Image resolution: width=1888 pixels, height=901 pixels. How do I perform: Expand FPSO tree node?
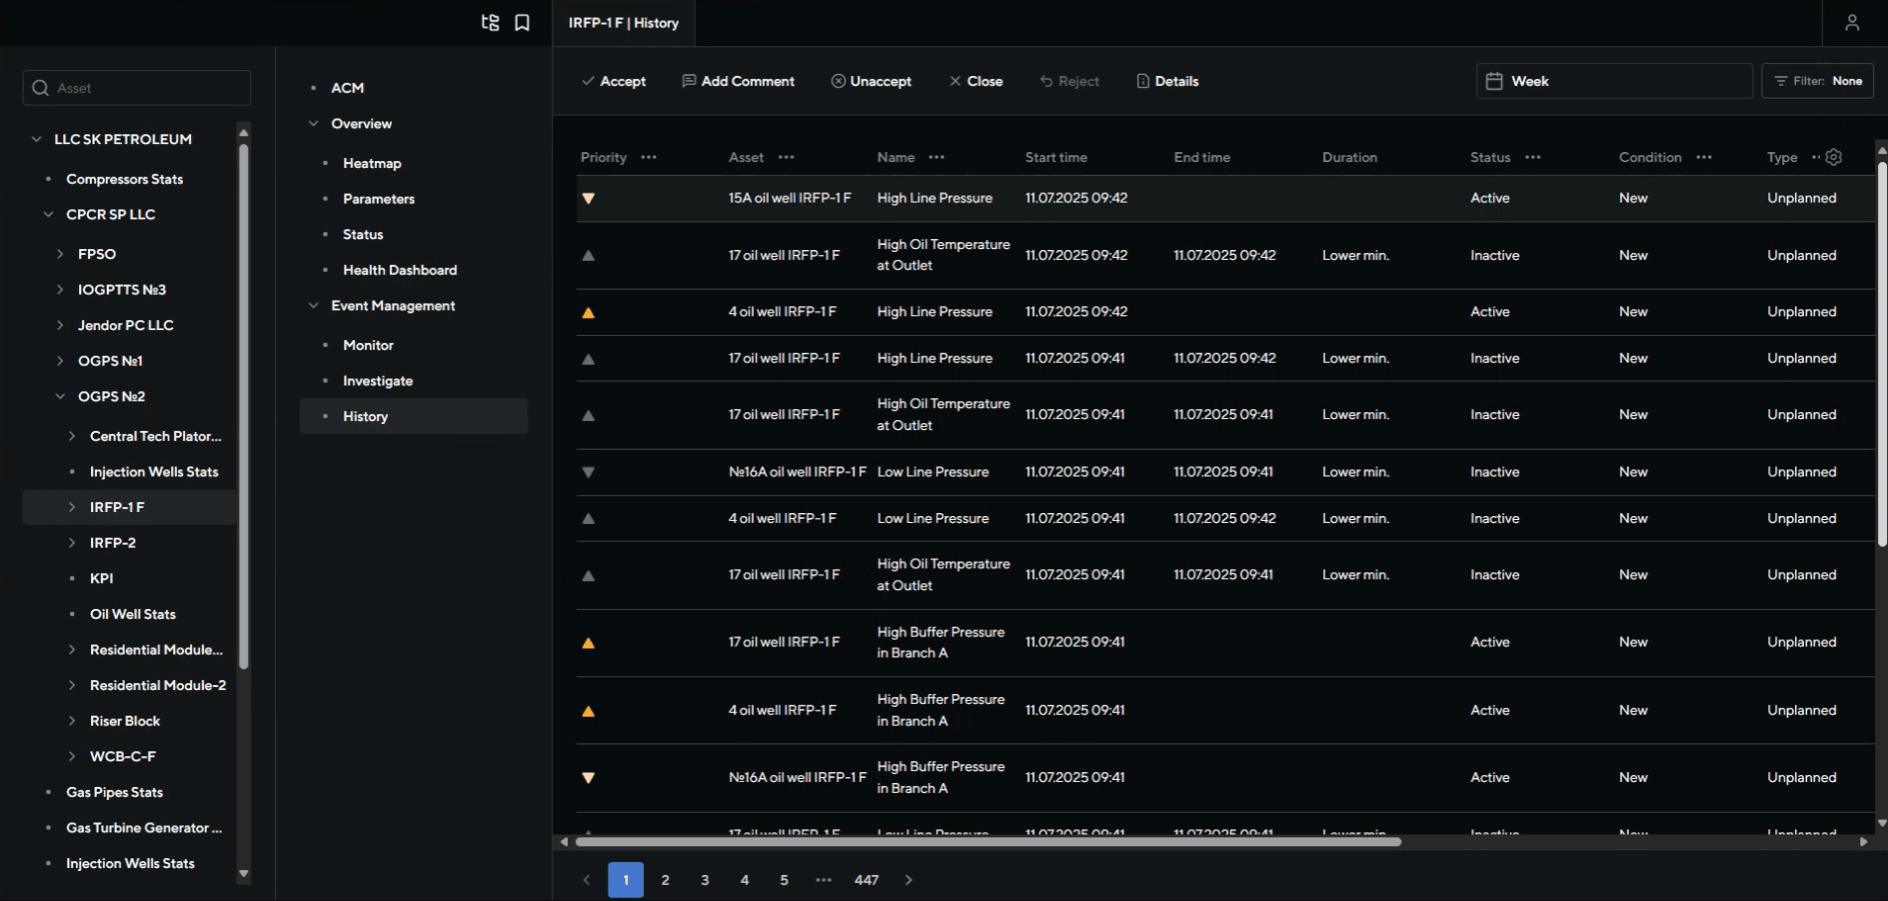pos(60,254)
